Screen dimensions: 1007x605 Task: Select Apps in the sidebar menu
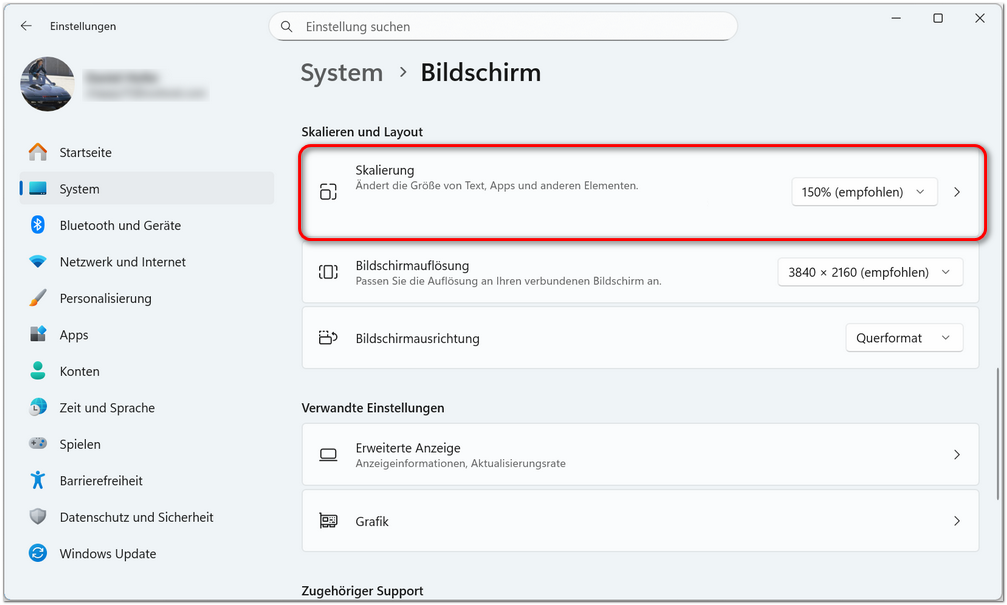tap(74, 335)
